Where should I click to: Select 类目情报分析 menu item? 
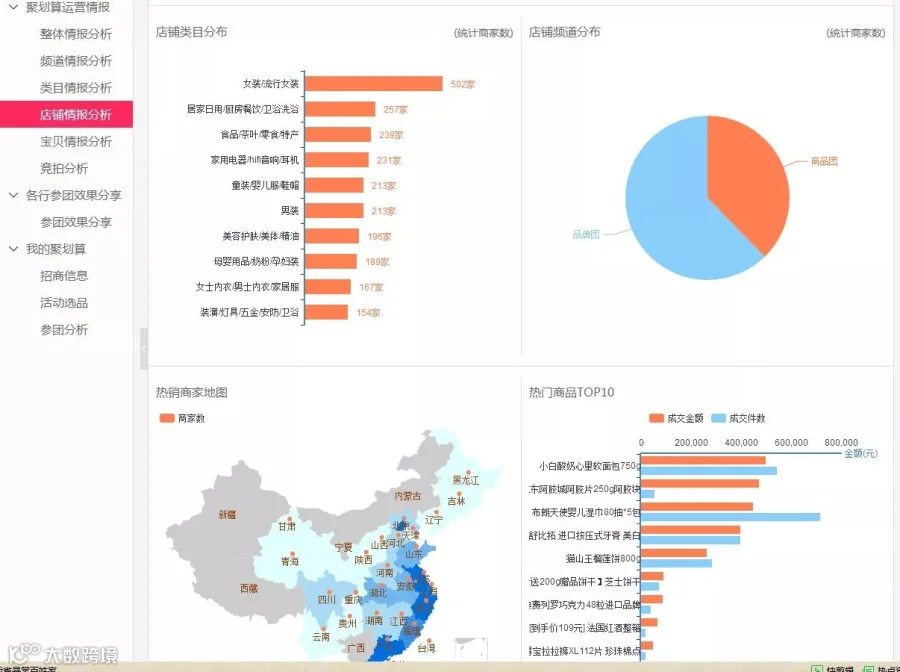76,88
